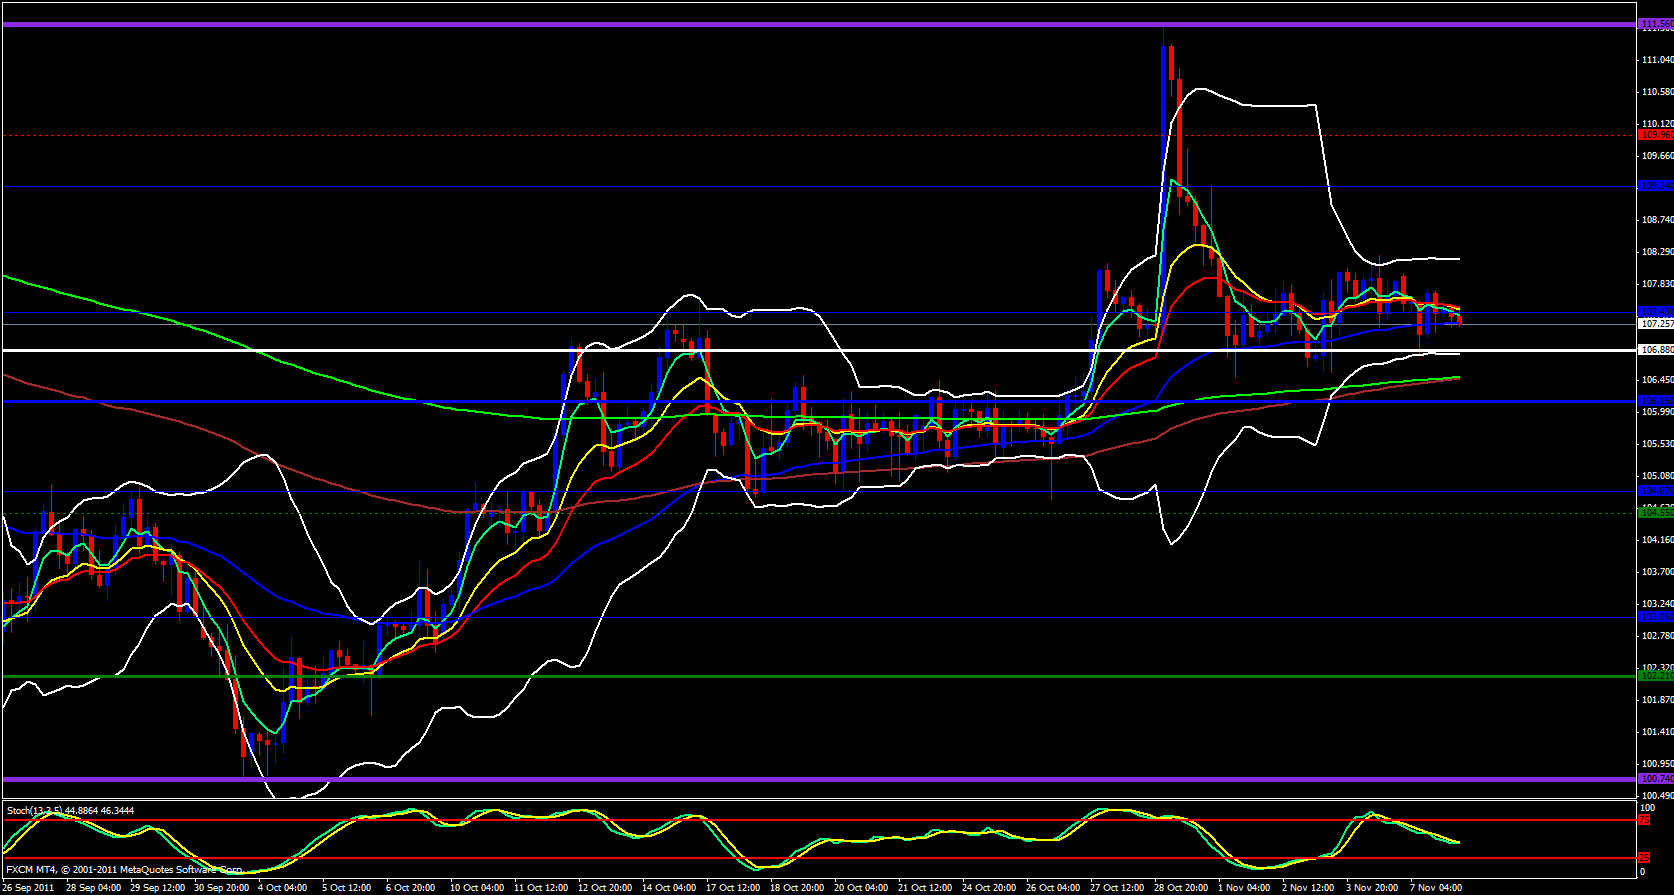Select the white 106.880 level label

(x=1656, y=350)
